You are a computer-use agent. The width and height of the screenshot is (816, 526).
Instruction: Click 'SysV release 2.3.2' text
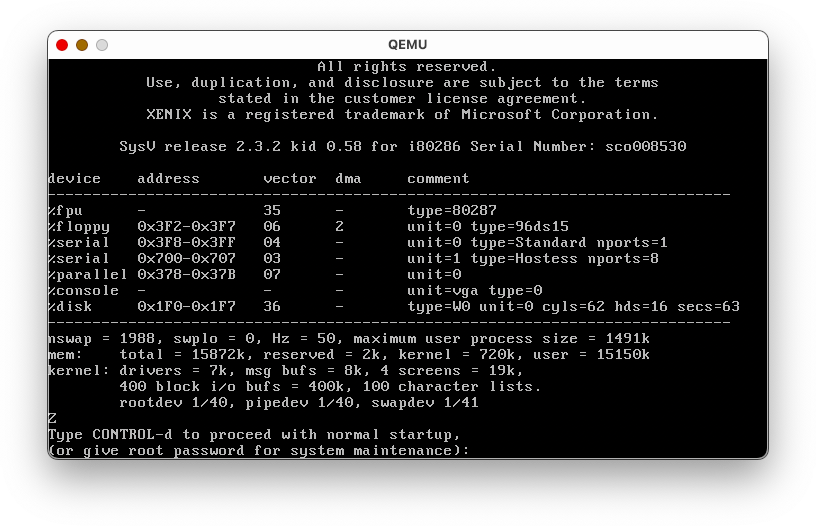coord(200,147)
